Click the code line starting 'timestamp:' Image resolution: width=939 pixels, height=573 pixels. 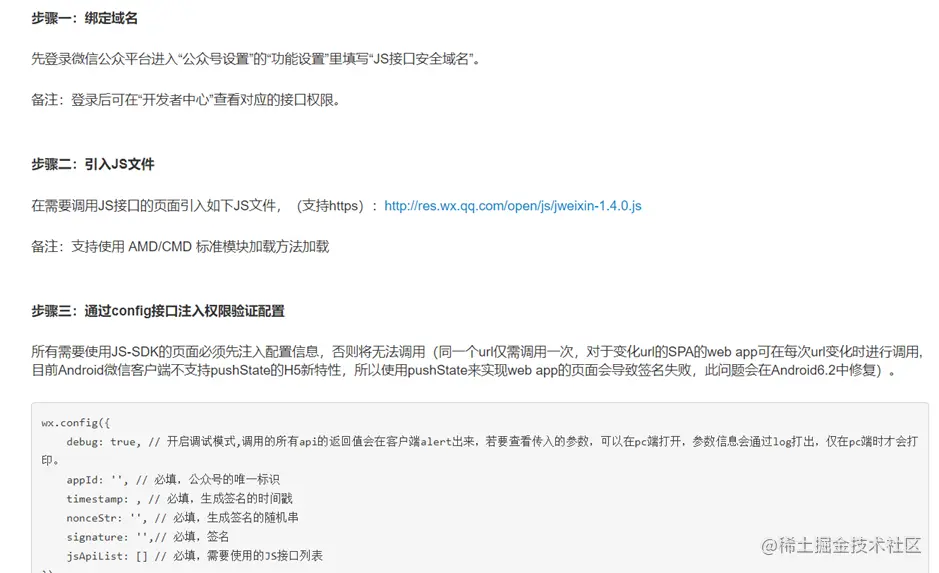point(180,499)
